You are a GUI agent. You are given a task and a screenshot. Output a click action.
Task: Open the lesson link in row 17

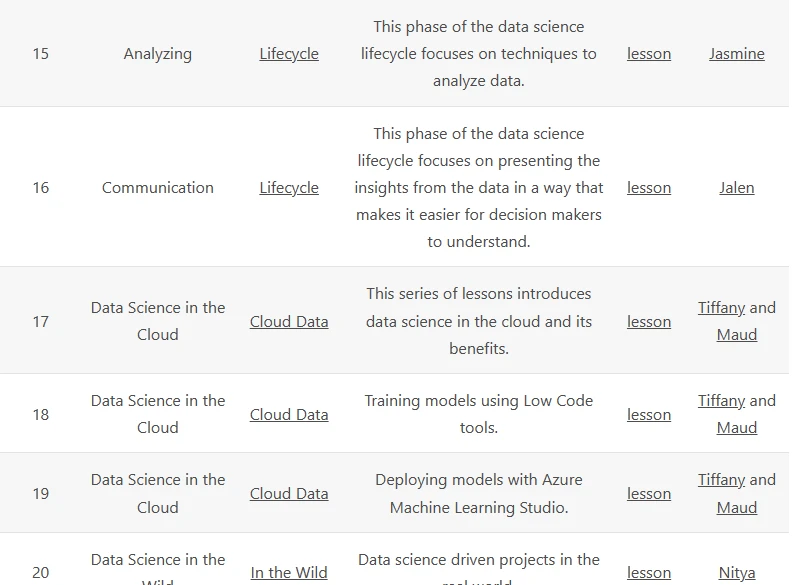click(x=649, y=322)
